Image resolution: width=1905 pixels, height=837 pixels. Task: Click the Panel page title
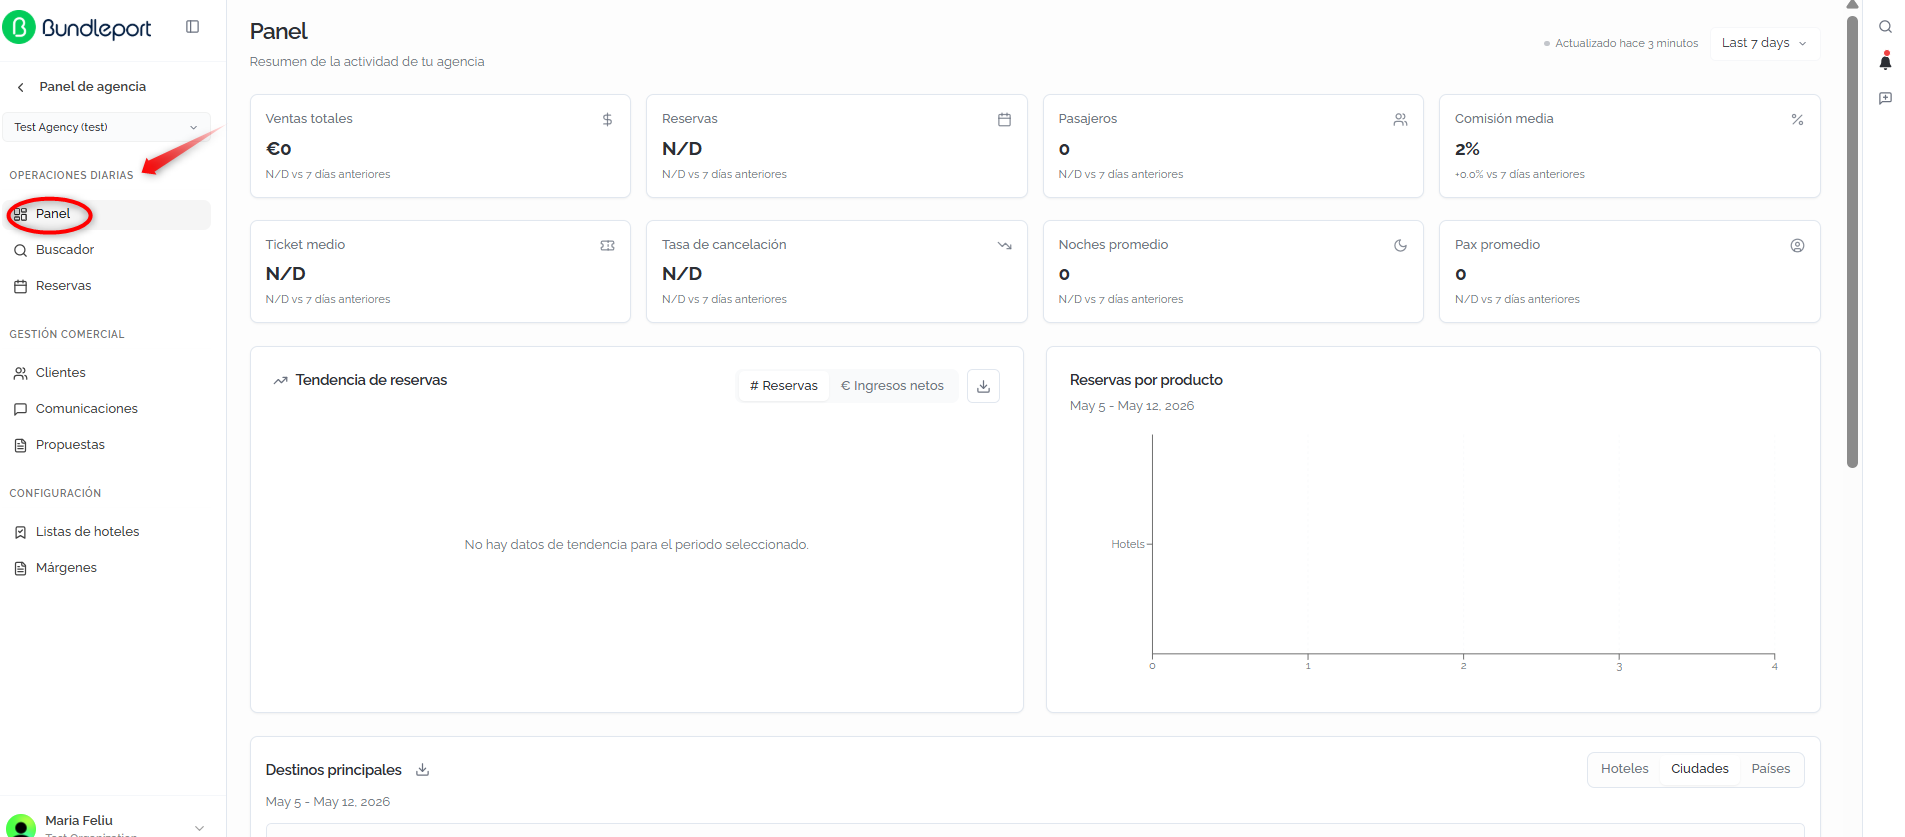[278, 32]
